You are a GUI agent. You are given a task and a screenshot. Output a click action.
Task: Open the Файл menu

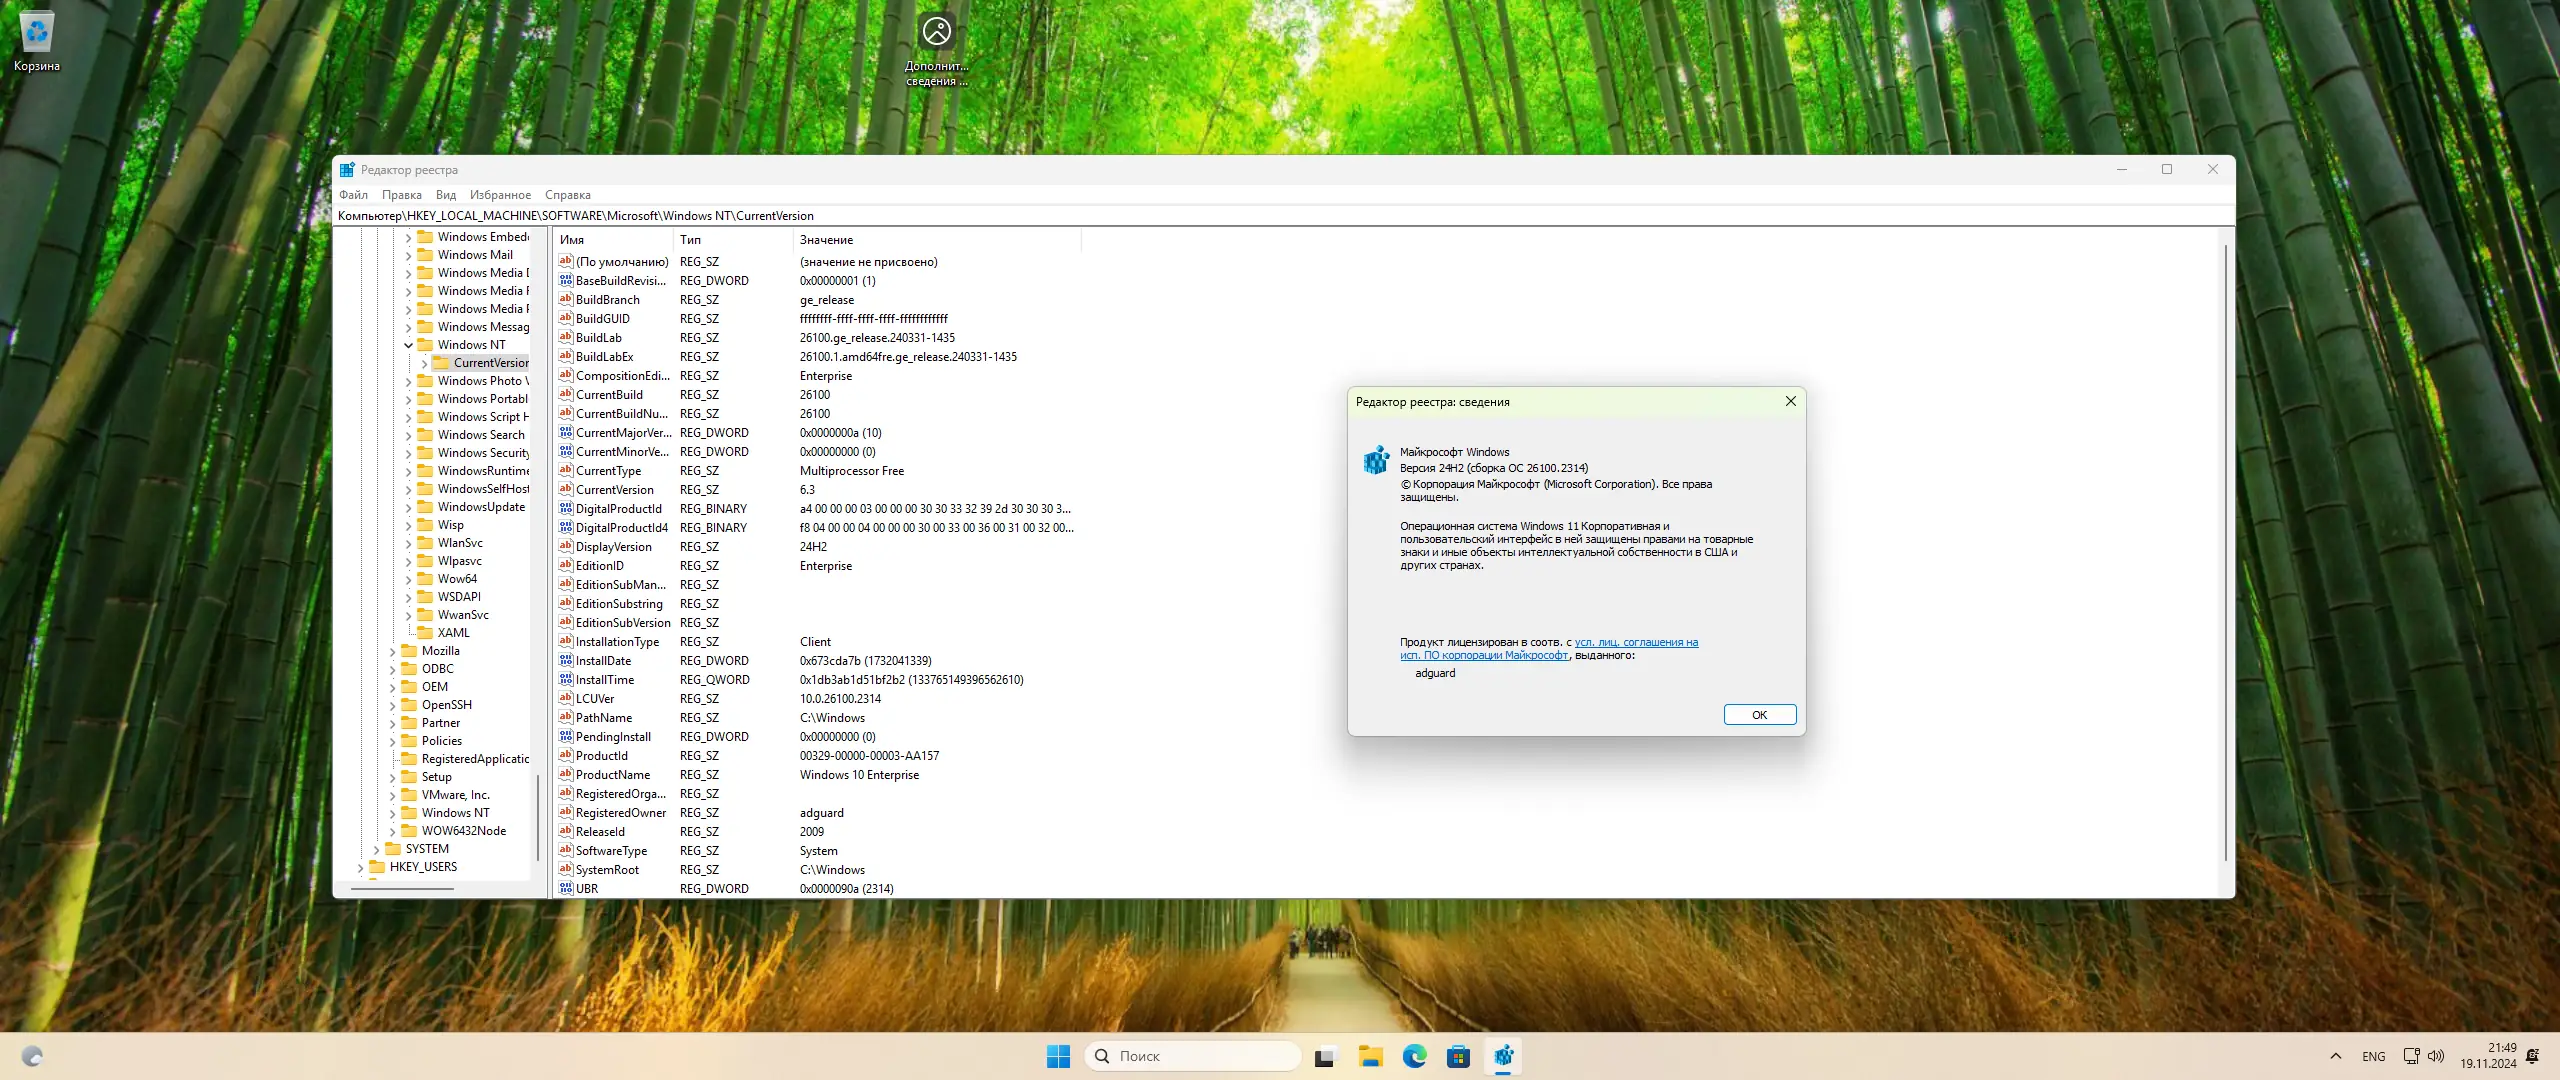[x=353, y=195]
